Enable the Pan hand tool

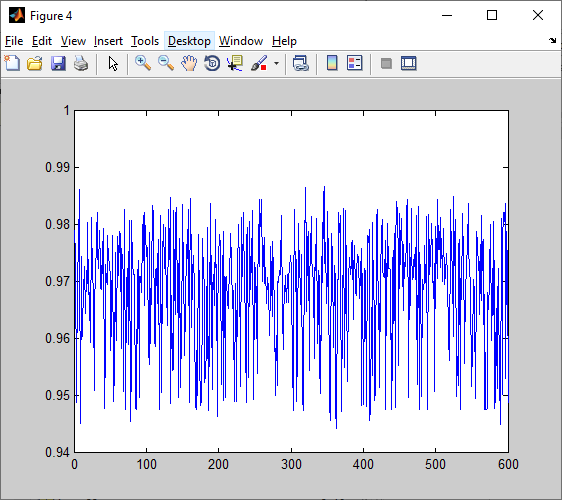(189, 63)
